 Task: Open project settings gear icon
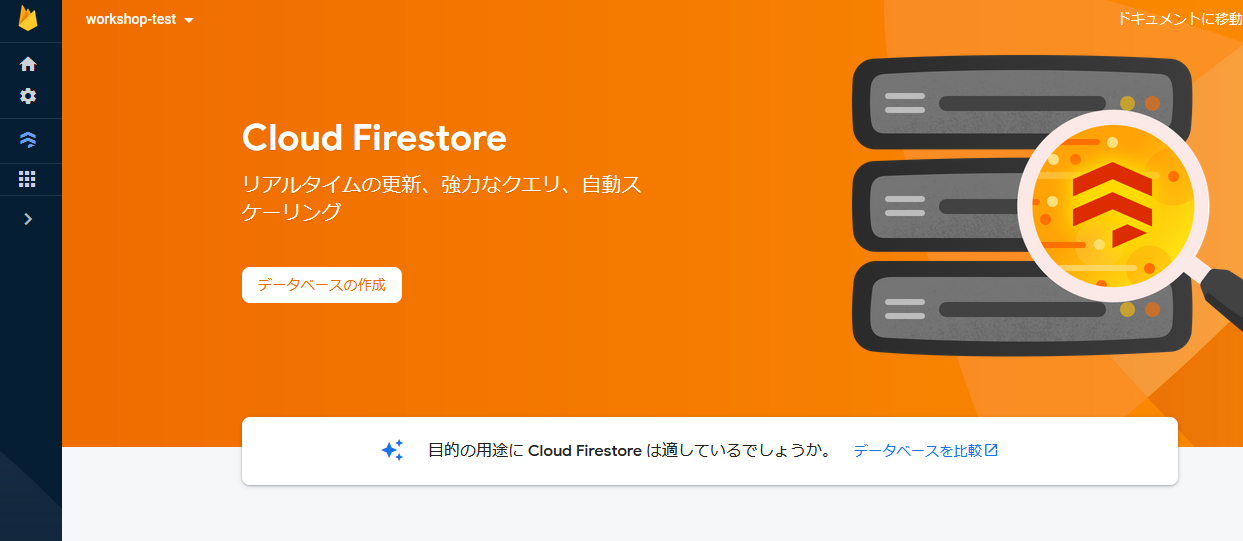click(28, 96)
